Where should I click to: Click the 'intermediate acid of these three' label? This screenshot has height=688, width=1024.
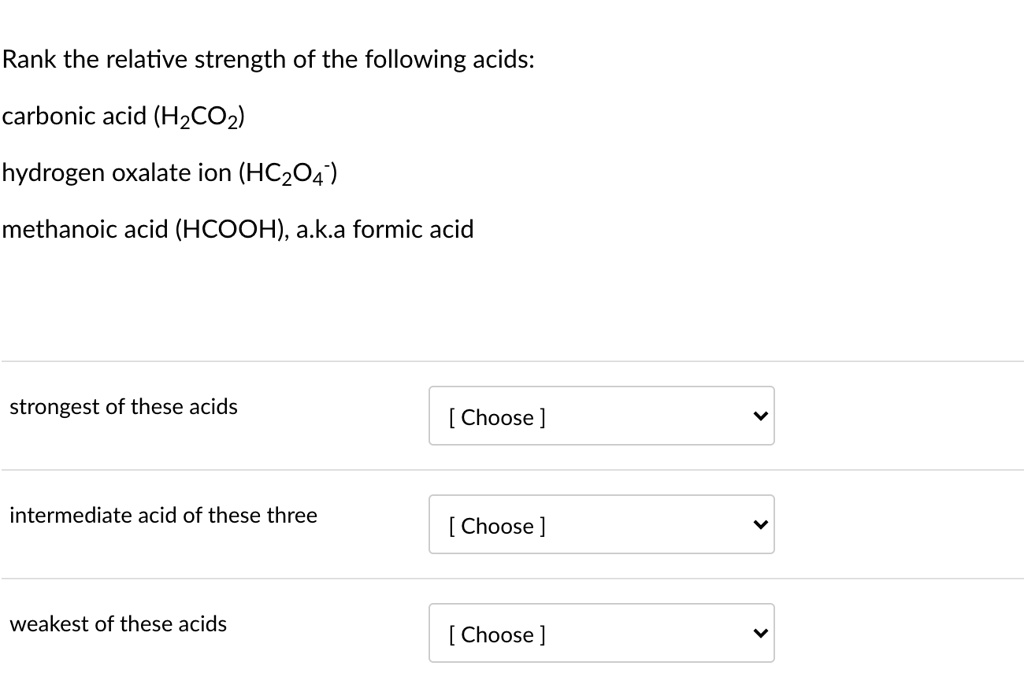click(163, 515)
